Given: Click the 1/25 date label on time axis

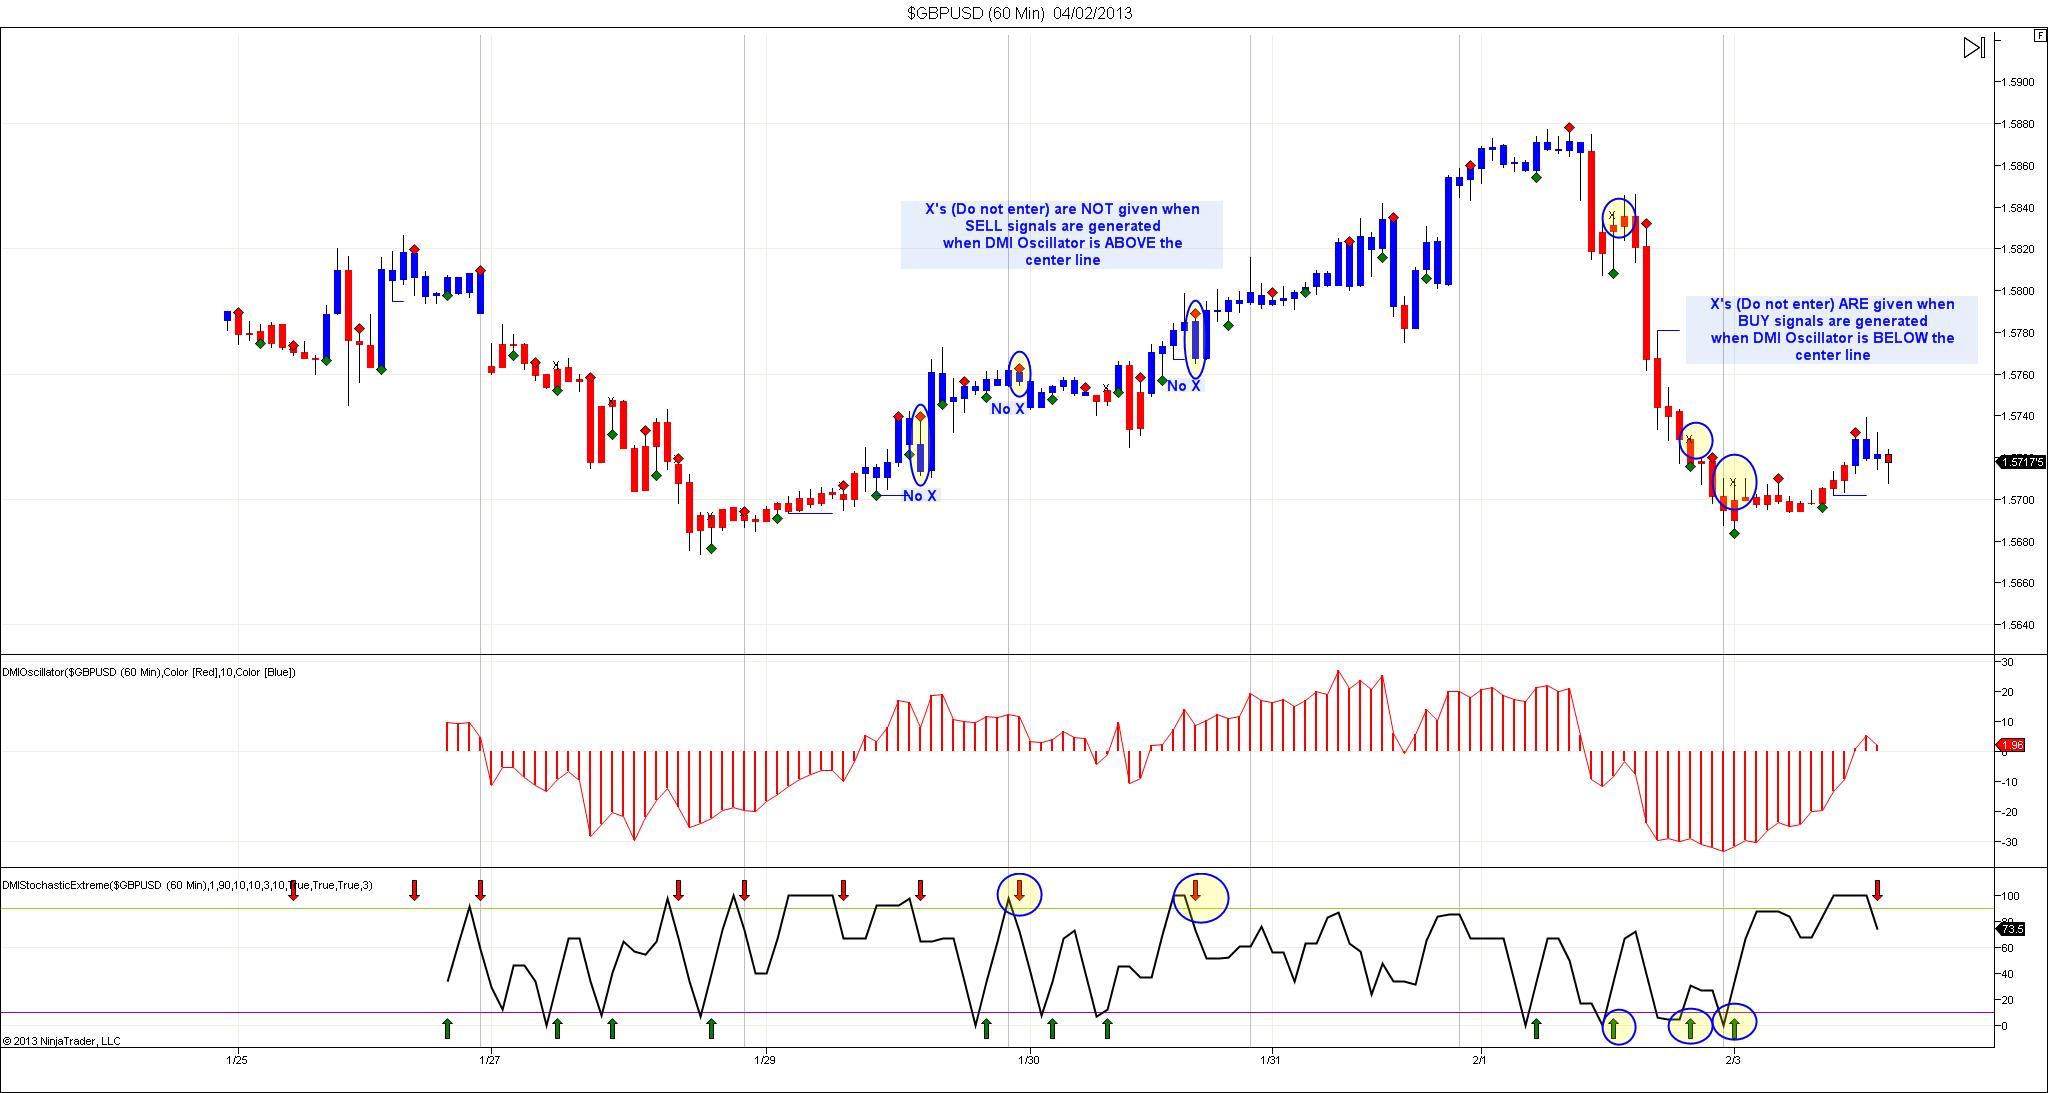Looking at the screenshot, I should tap(237, 1060).
